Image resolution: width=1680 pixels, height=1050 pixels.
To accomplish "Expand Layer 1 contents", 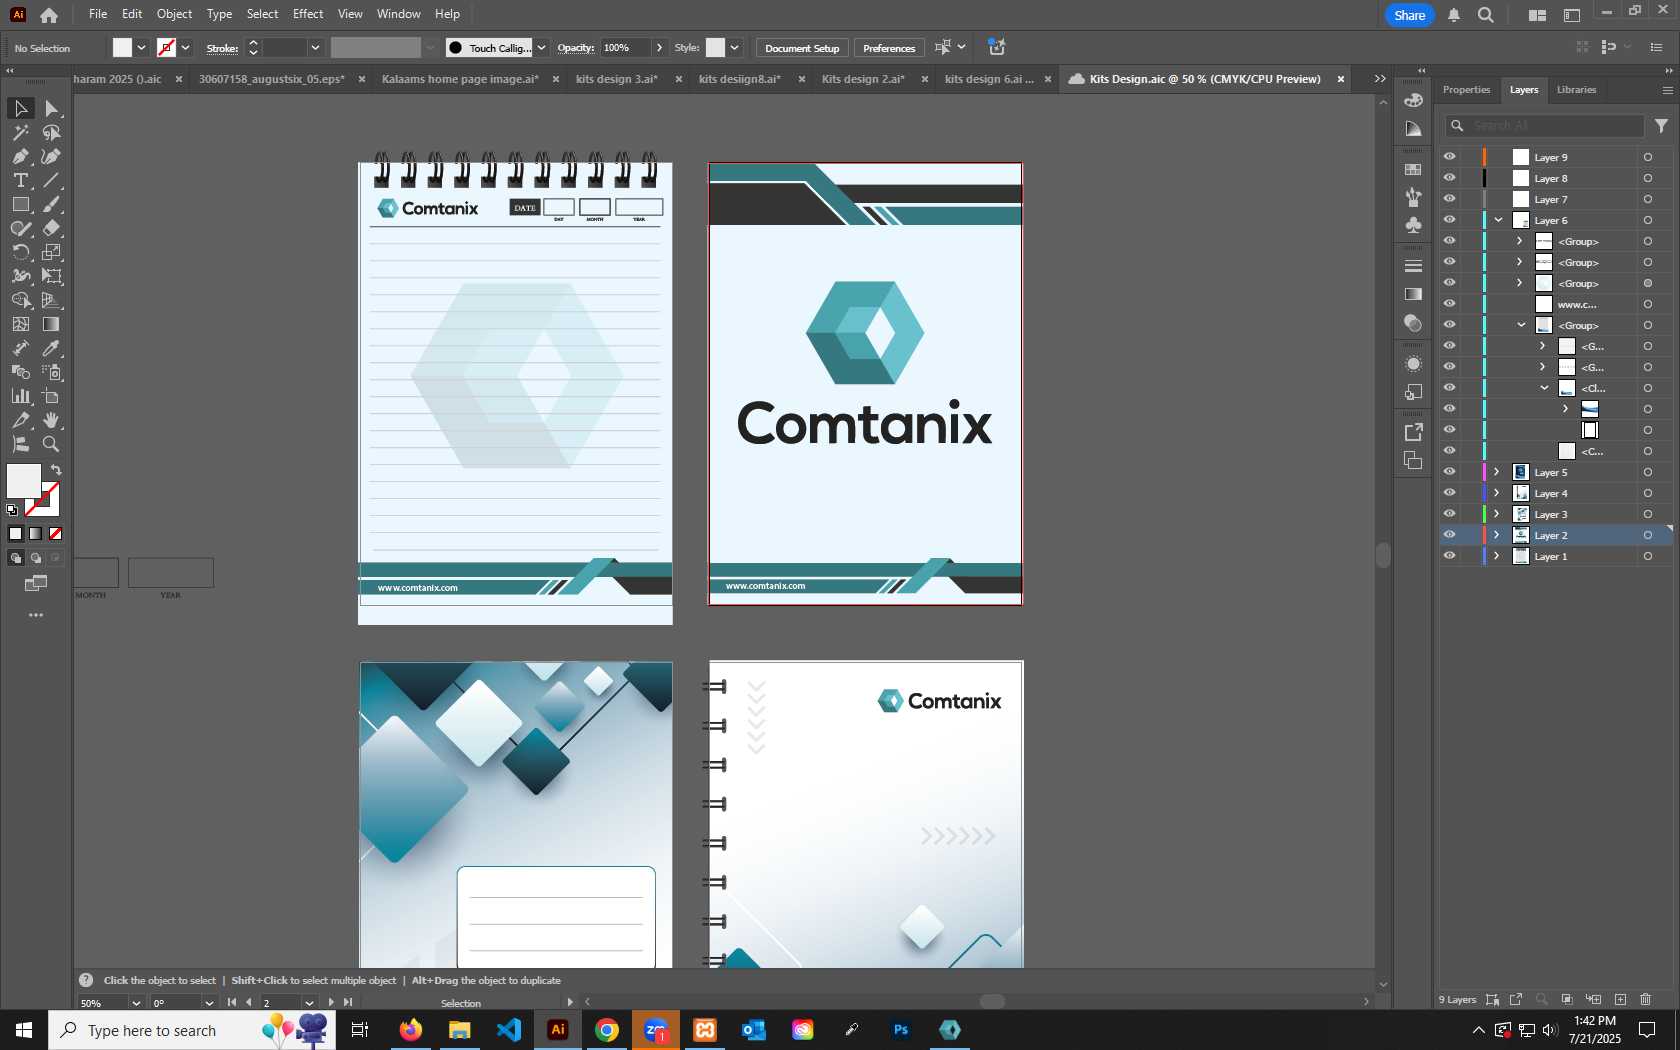I will pos(1497,556).
